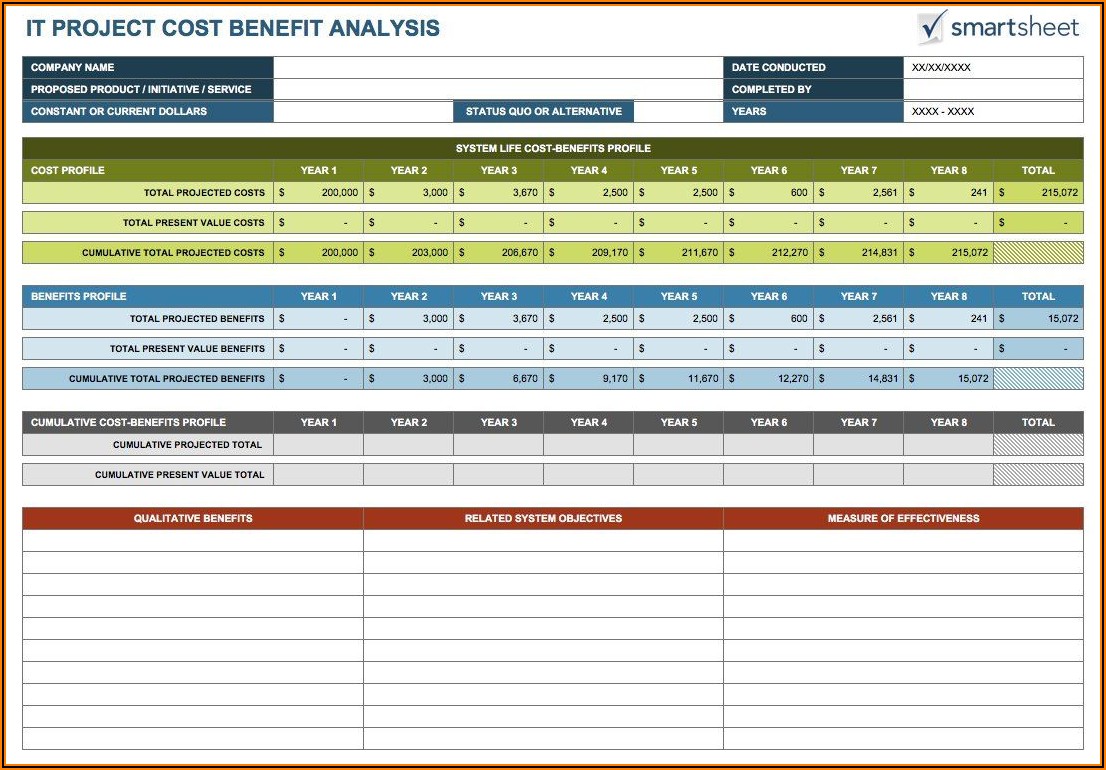Click the Constant or Current Dollars input cell
This screenshot has width=1106, height=770.
[363, 112]
